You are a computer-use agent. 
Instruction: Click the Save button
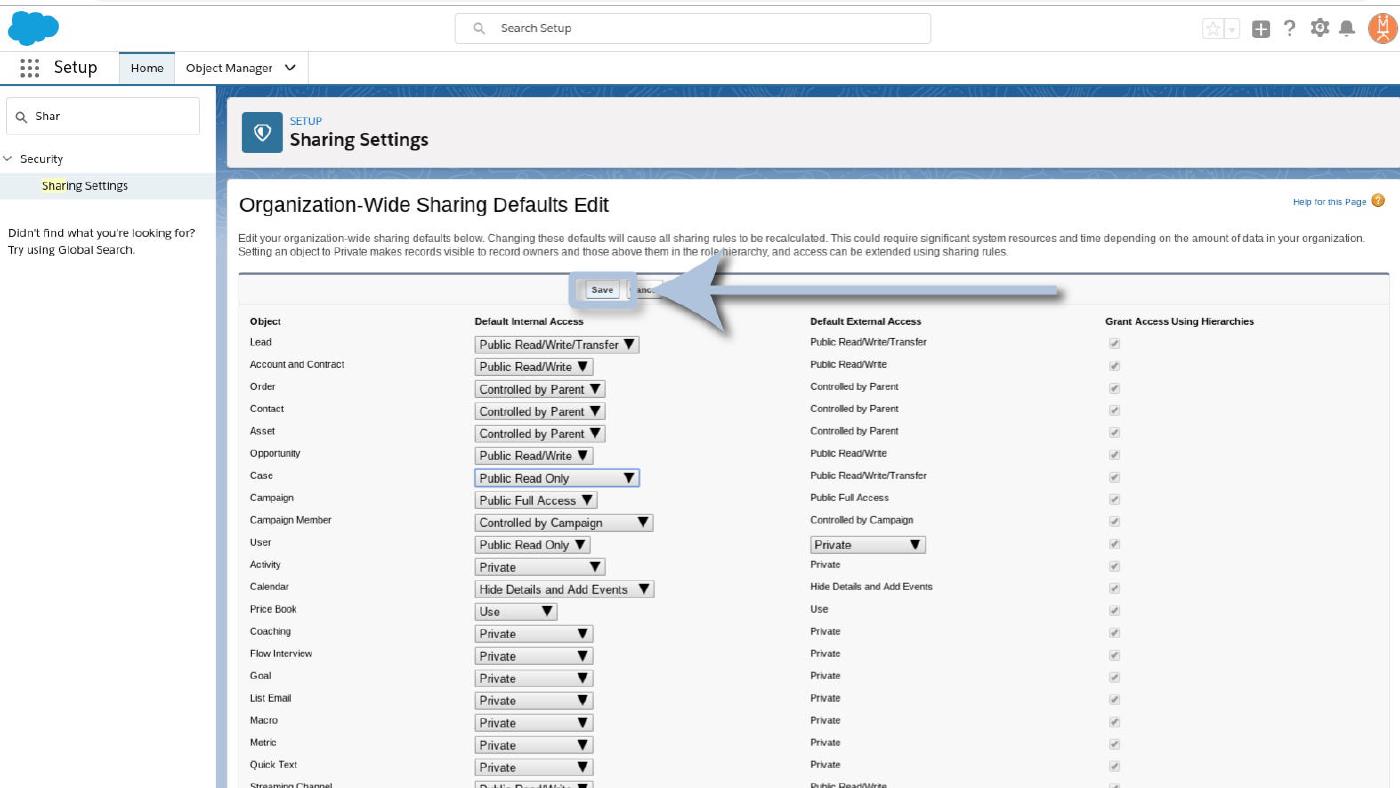click(602, 290)
